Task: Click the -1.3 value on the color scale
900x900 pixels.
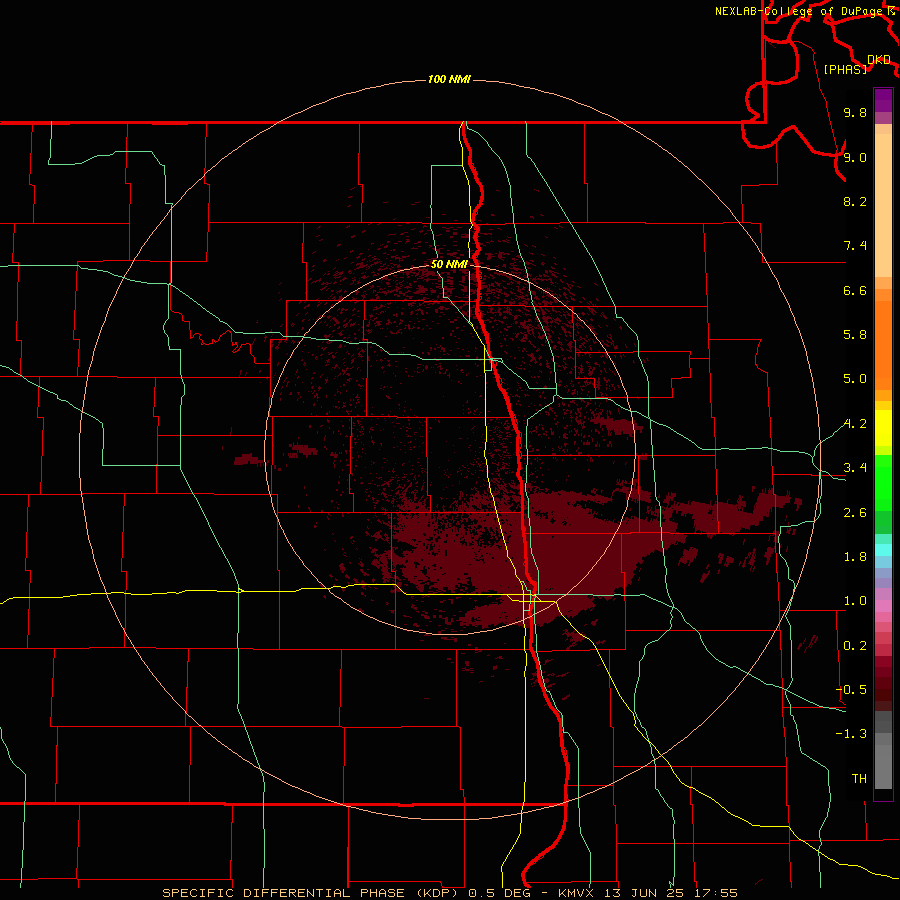Action: 851,734
